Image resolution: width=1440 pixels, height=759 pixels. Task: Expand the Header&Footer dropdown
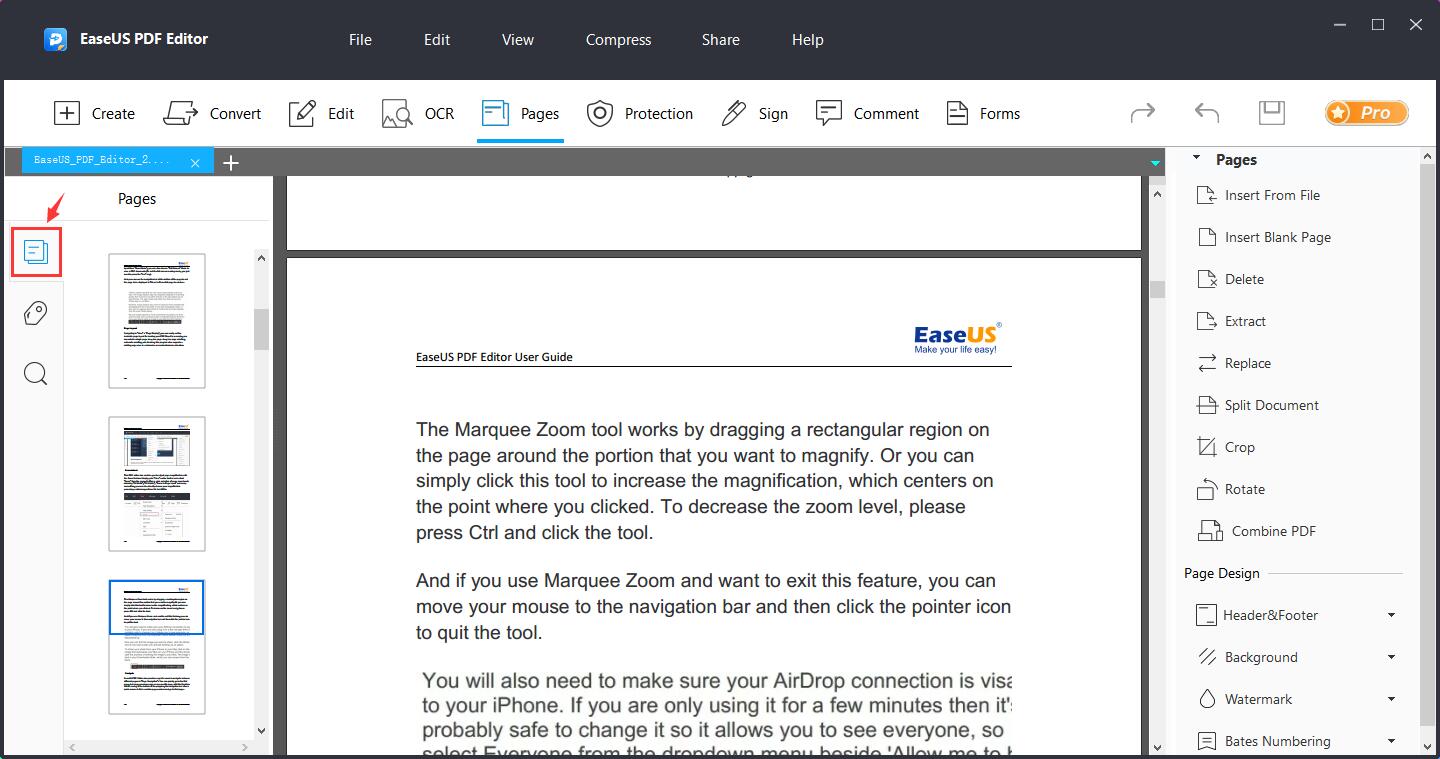pyautogui.click(x=1391, y=615)
